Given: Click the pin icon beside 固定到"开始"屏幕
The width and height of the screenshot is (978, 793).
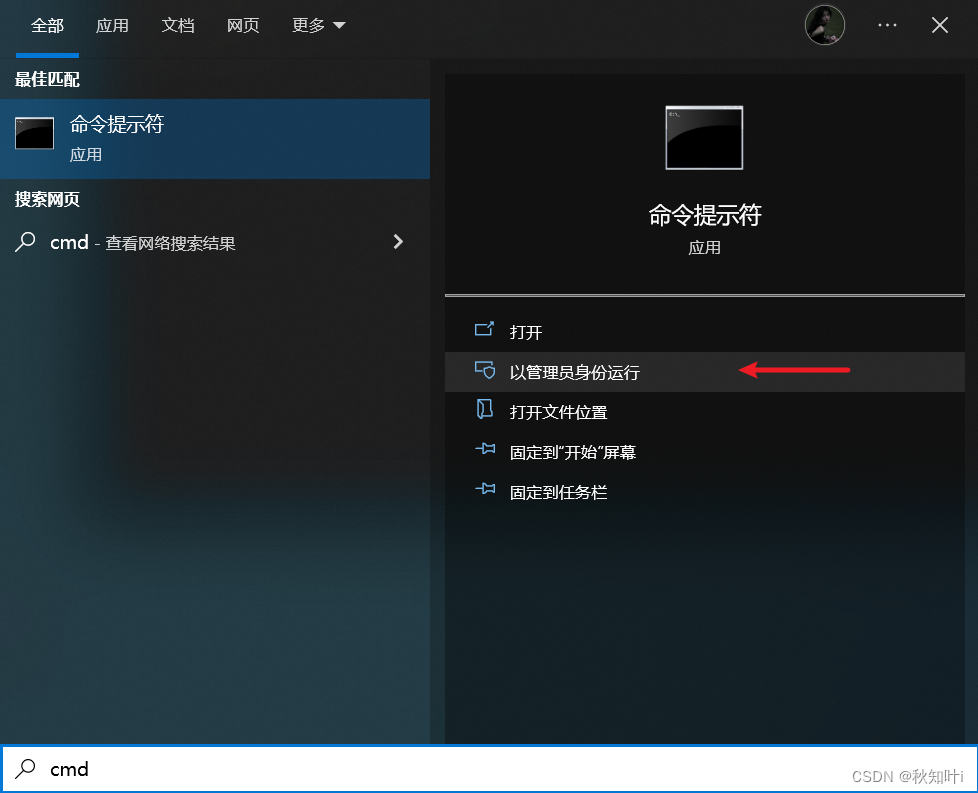Looking at the screenshot, I should coord(484,451).
